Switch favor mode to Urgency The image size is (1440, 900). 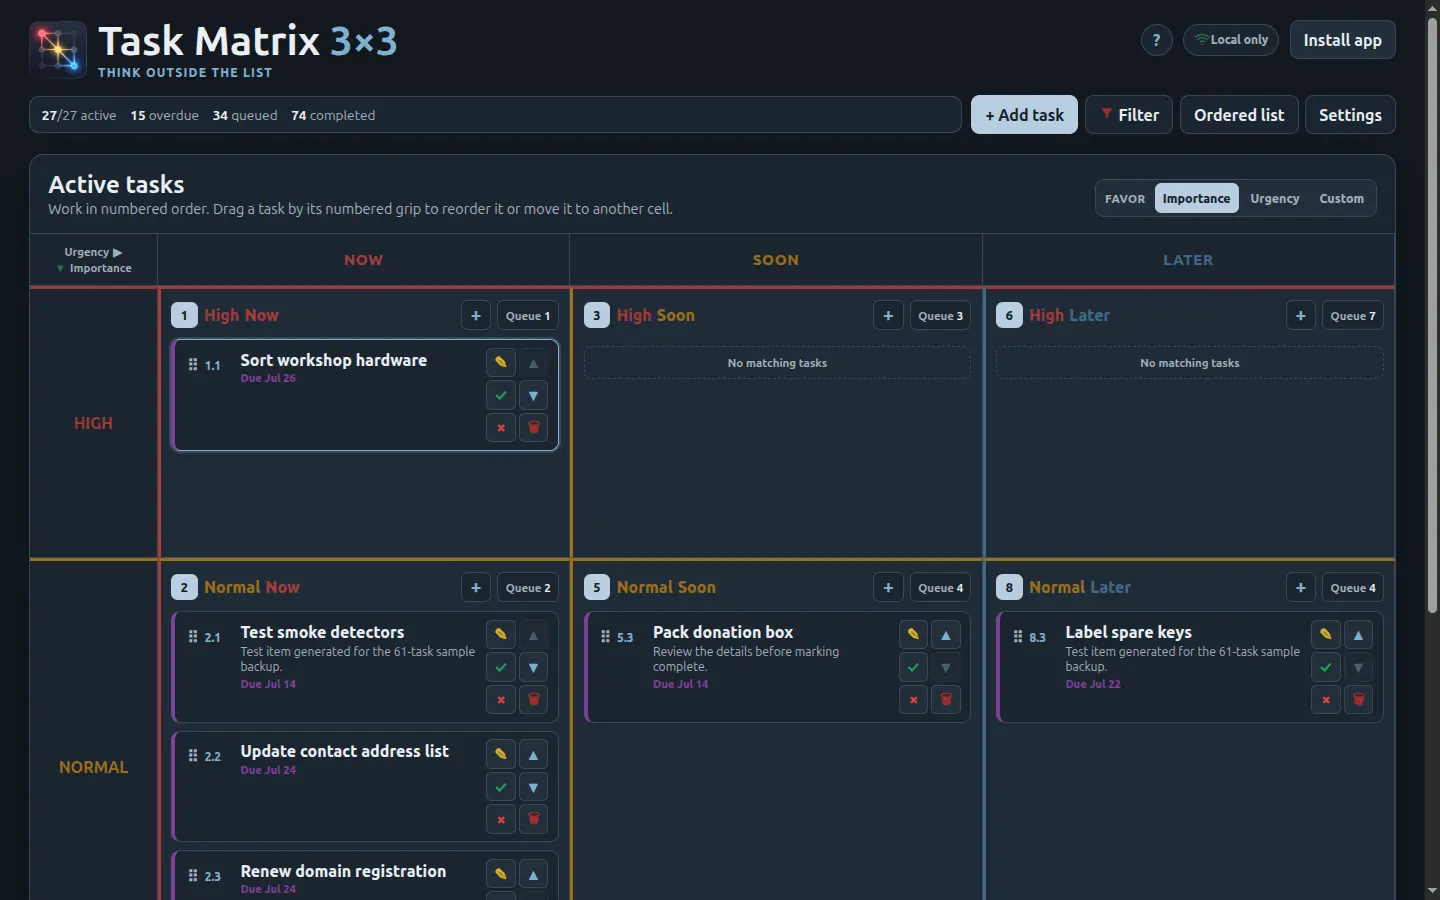(x=1274, y=198)
